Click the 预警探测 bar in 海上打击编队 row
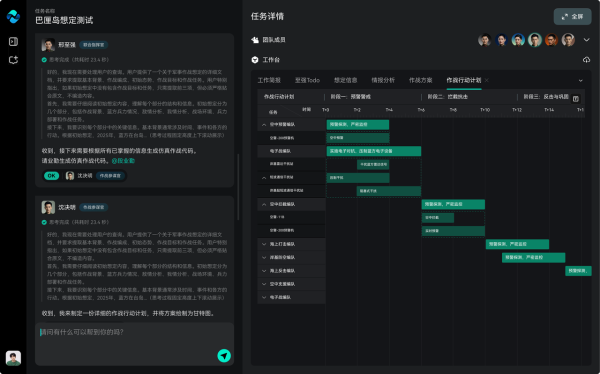600x374 pixels. [517, 244]
